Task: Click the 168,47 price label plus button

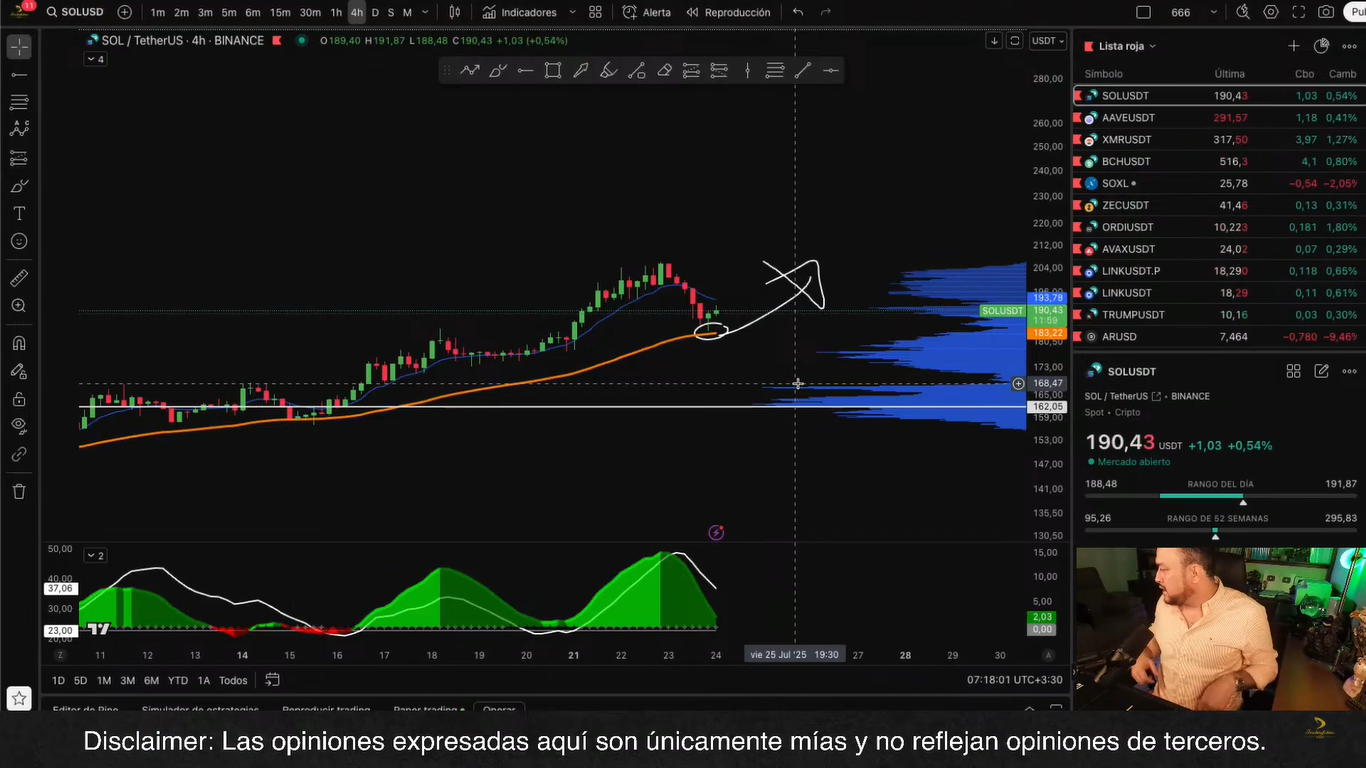Action: coord(1018,384)
